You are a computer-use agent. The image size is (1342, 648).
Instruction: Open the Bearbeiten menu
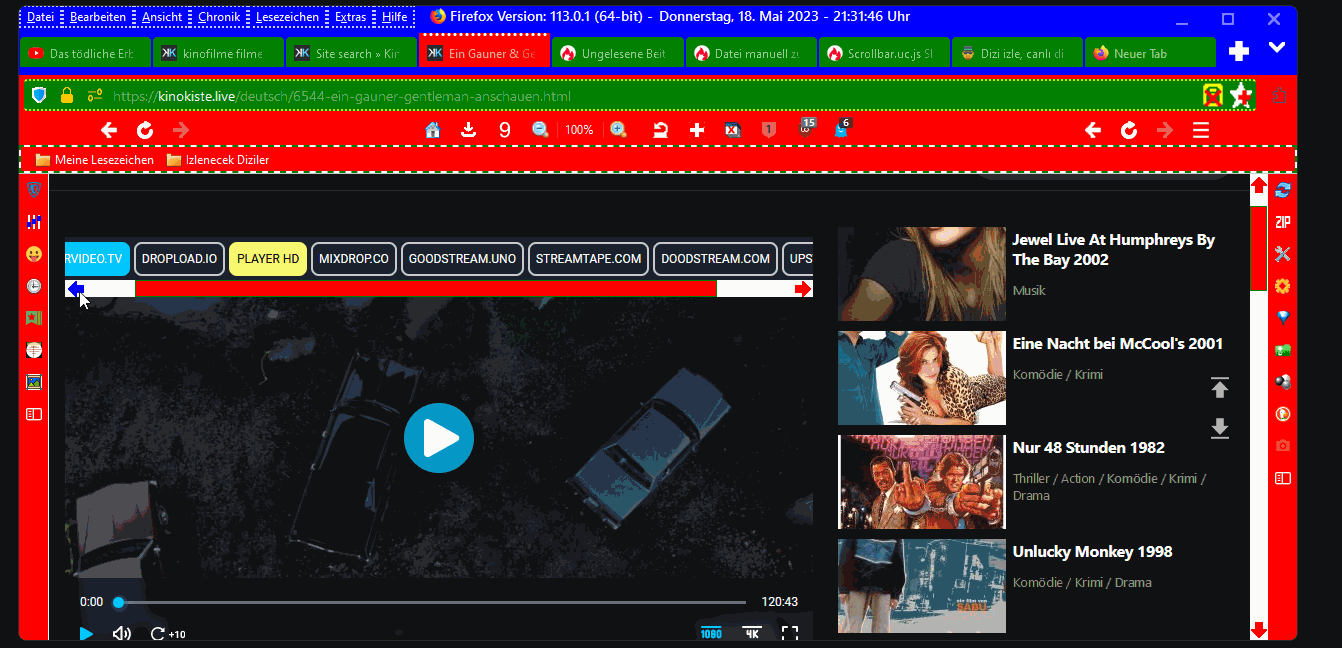[98, 17]
